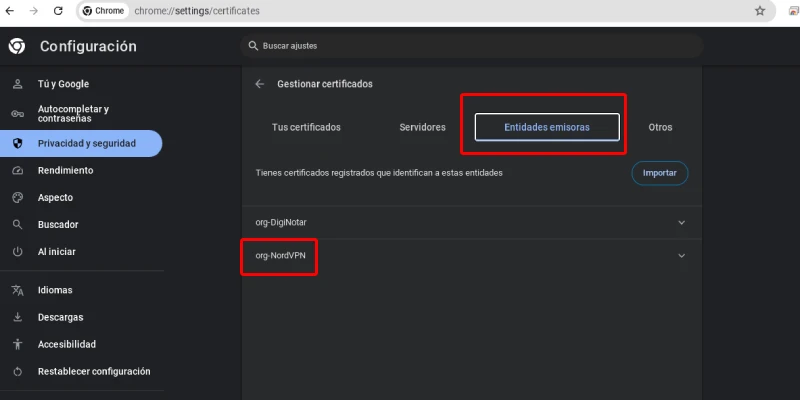Click the browser forward arrow
This screenshot has height=400, width=800.
[x=34, y=11]
